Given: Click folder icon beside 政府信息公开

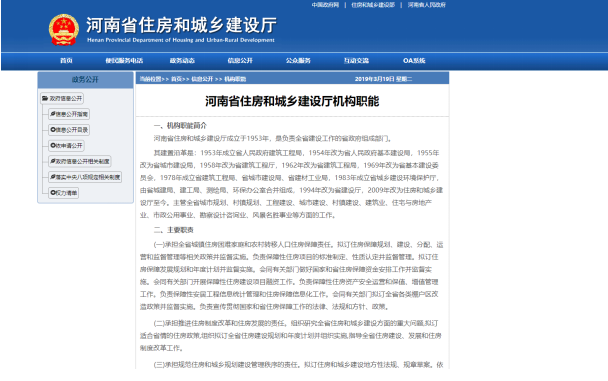Looking at the screenshot, I should (45, 98).
